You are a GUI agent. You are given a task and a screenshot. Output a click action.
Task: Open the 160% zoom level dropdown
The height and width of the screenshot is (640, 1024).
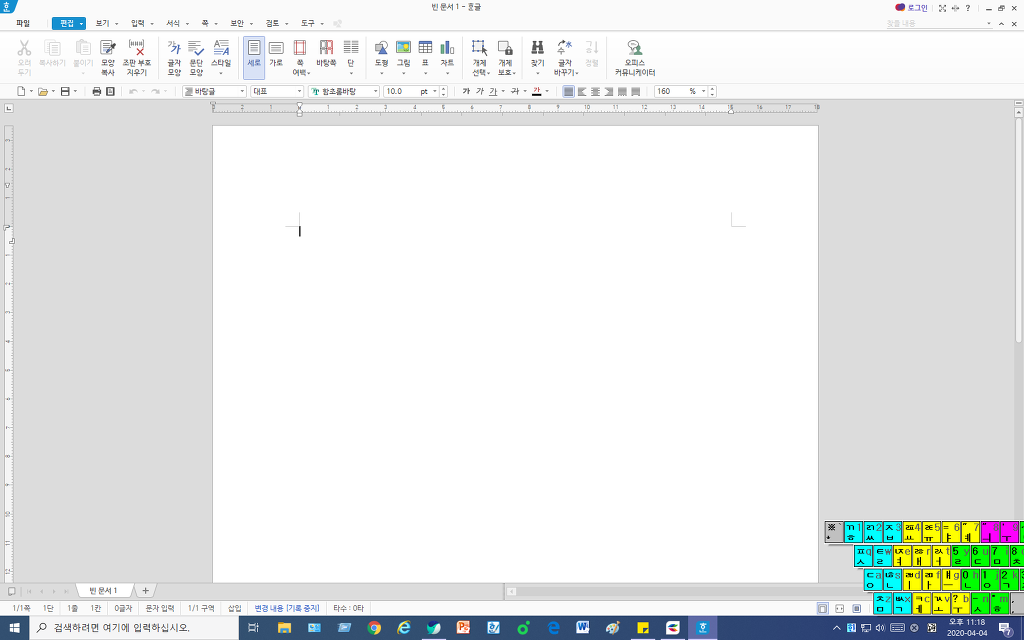pos(705,91)
